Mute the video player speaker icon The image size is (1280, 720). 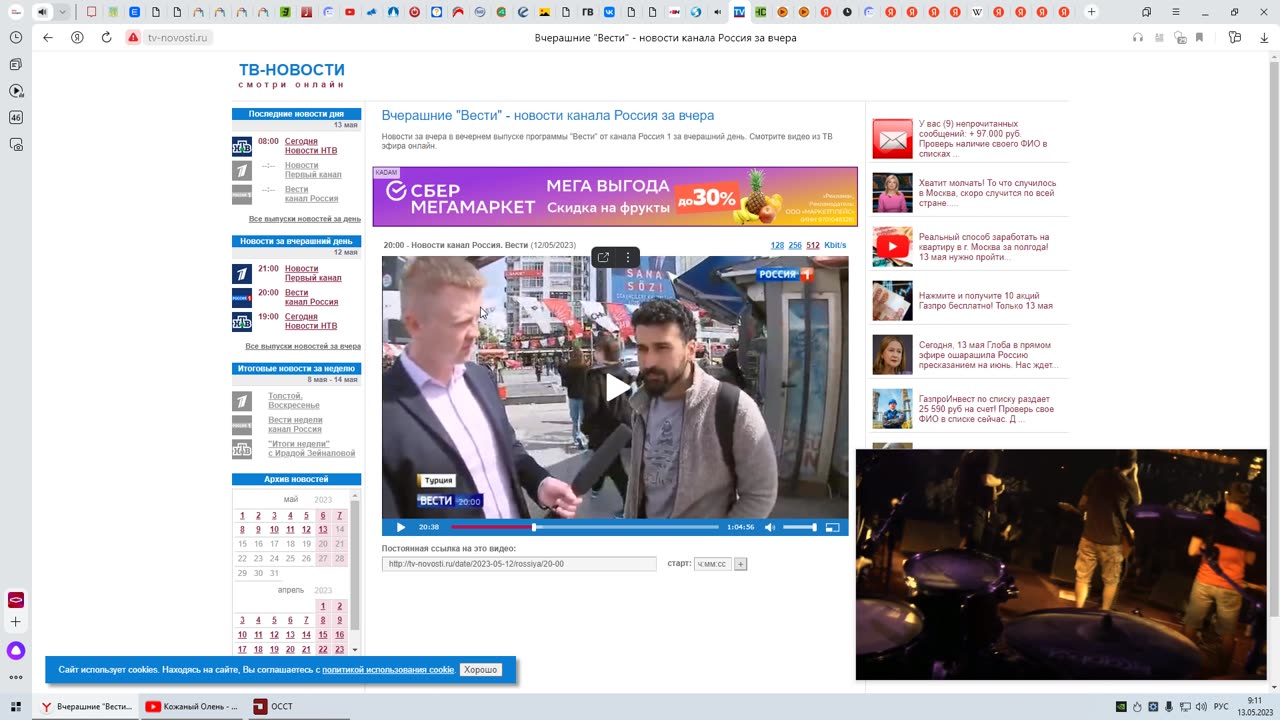pos(770,527)
